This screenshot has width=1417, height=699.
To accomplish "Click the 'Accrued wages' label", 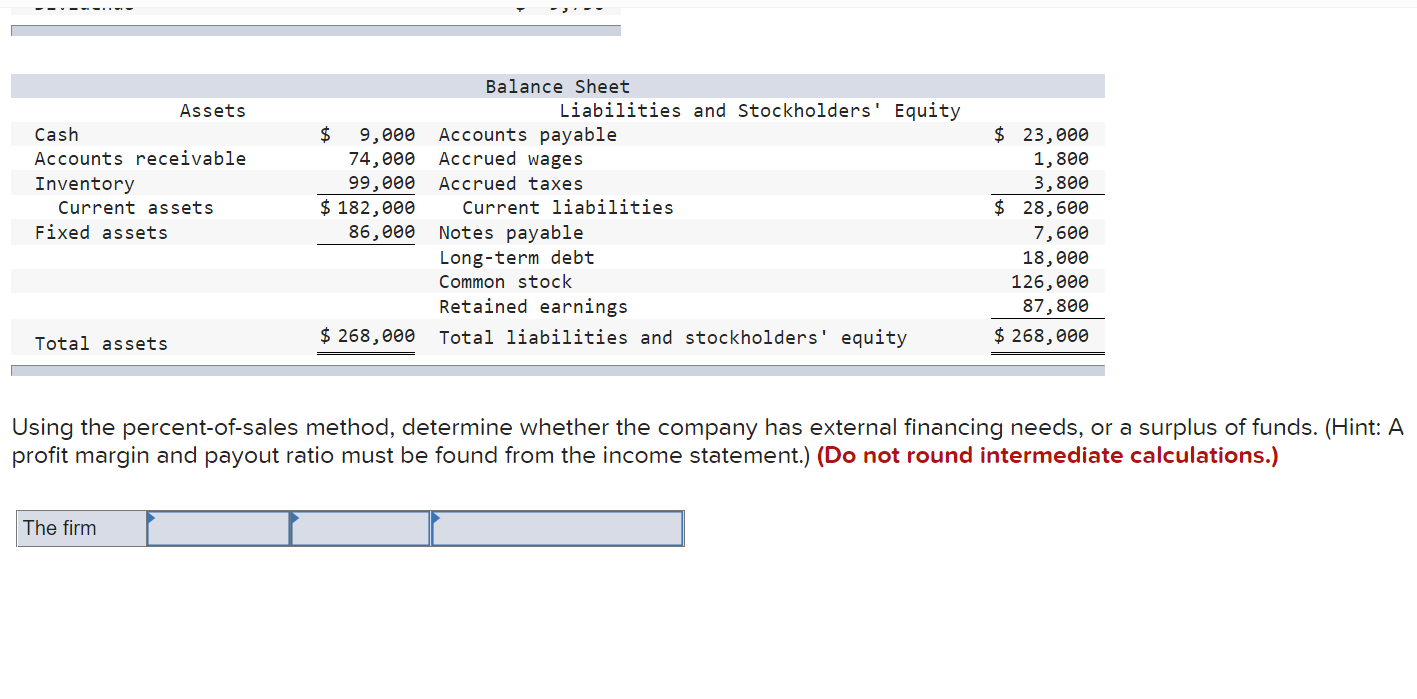I will tap(511, 159).
